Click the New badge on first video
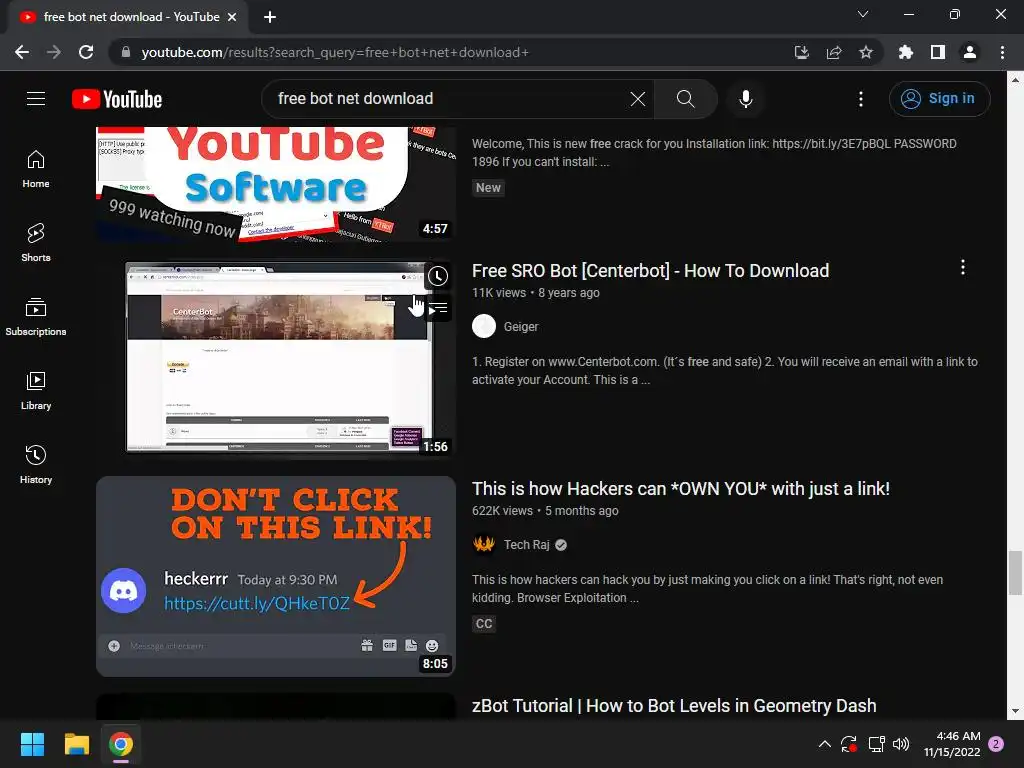Screen dimensions: 1024x768 488,187
